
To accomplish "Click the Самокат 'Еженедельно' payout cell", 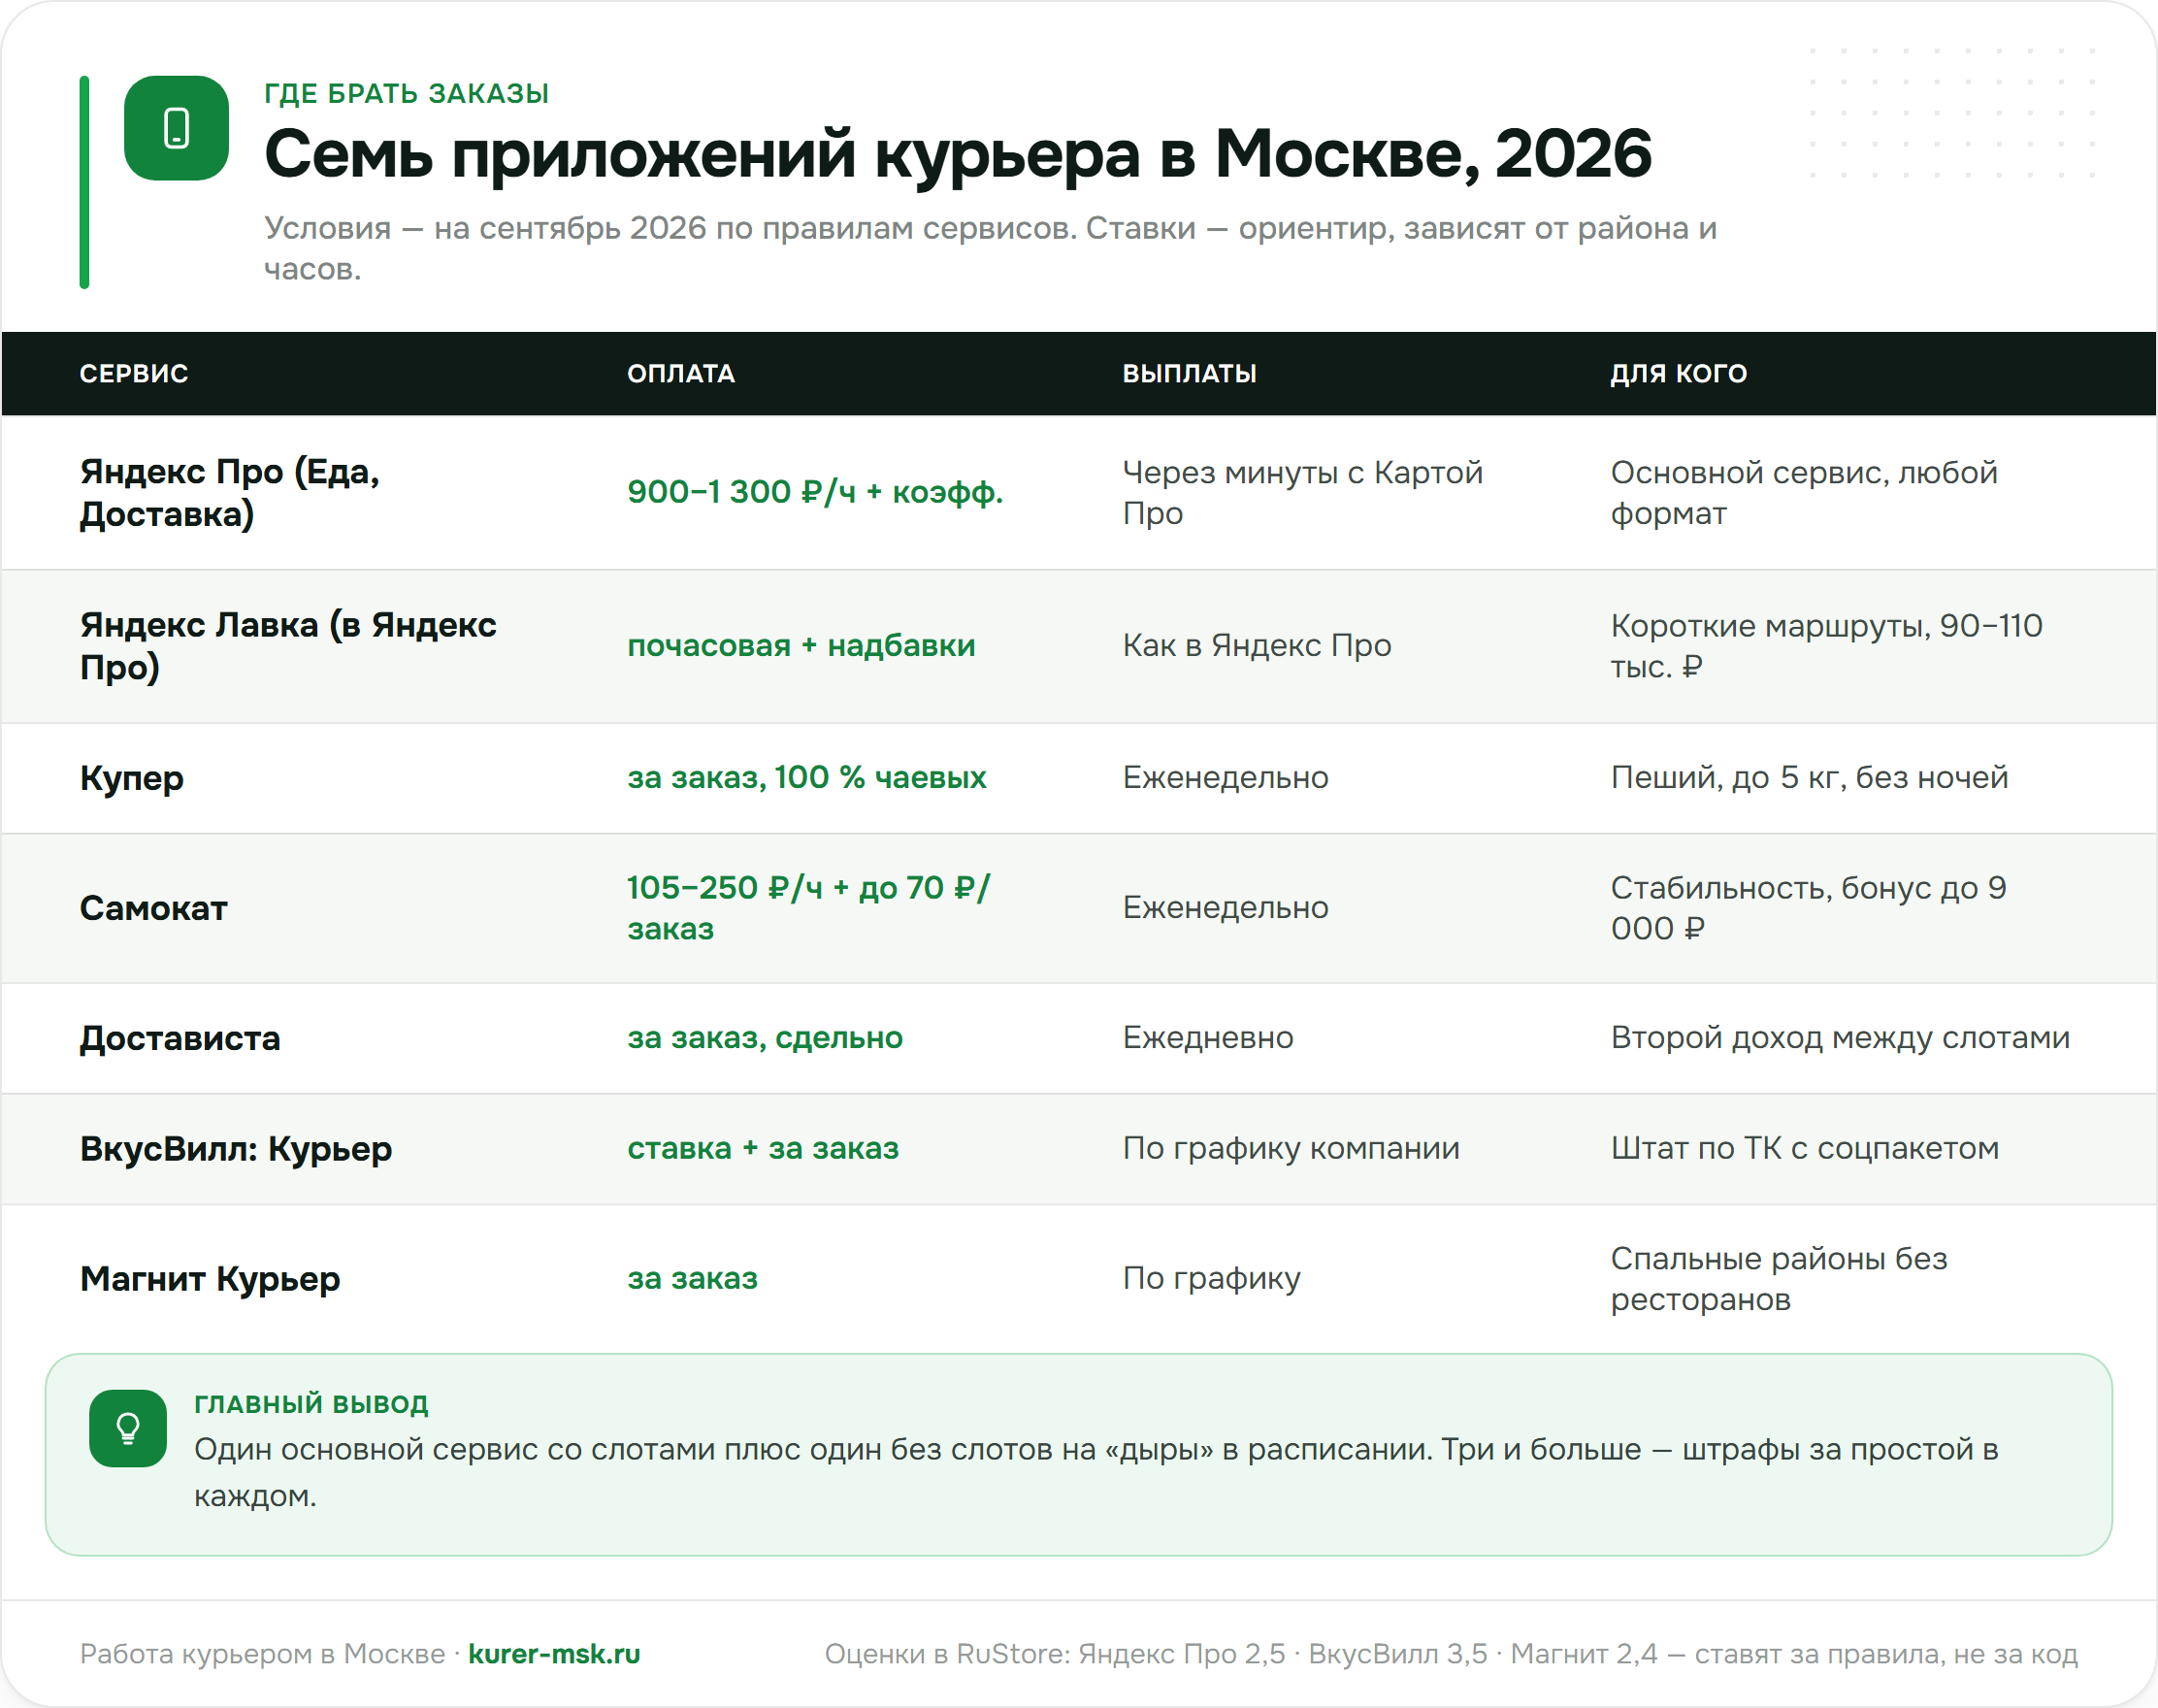I will (x=1225, y=907).
